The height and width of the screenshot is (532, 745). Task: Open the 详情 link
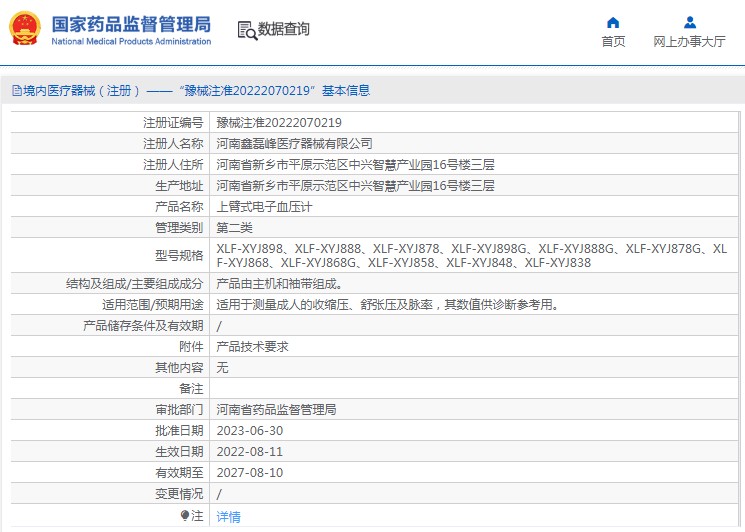(x=229, y=517)
